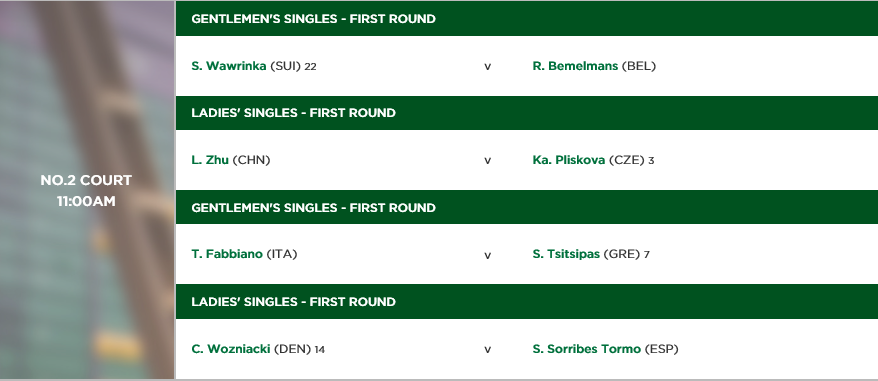Click second Ladies' Singles First Round header
878x381 pixels.
click(527, 301)
